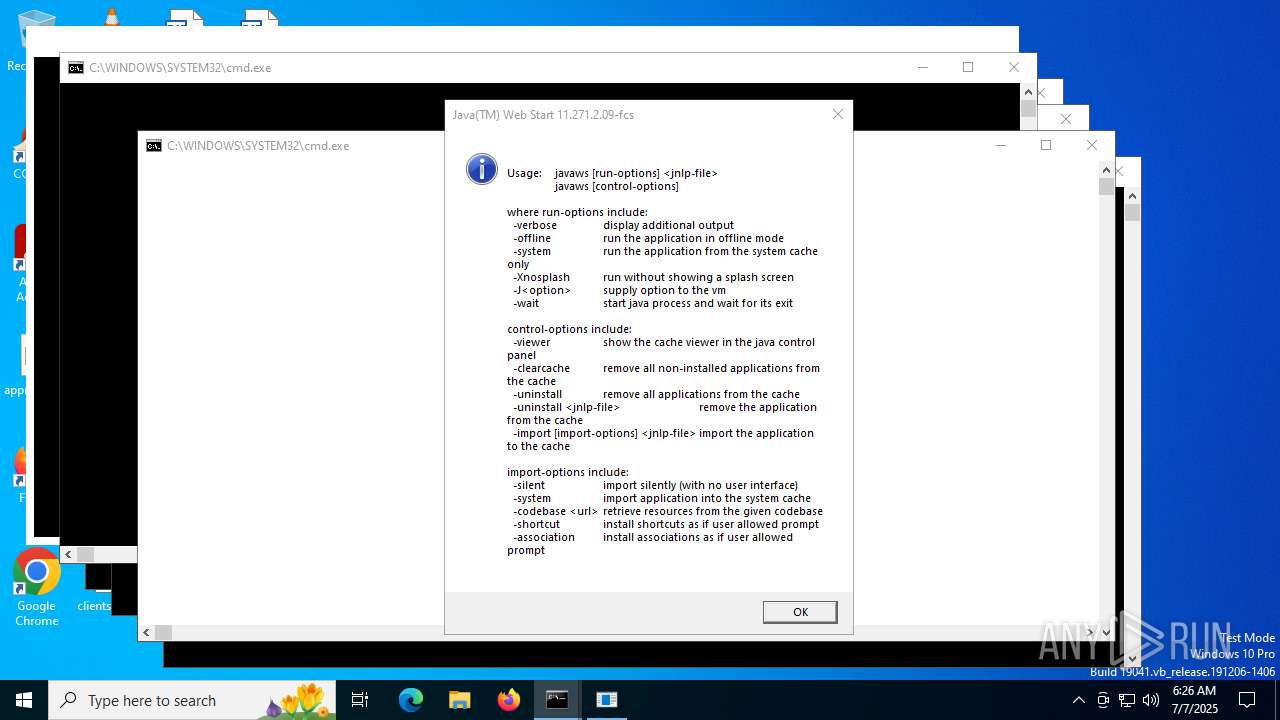Screen dimensions: 1280x720
Task: Click the back cmd window's horizontal scrollbar thumb
Action: (85, 554)
